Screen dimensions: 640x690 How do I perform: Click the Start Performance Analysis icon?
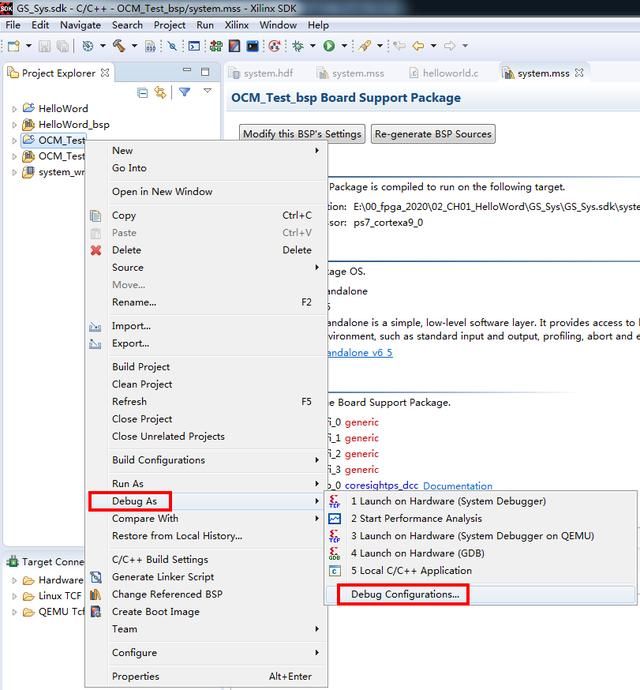pyautogui.click(x=335, y=519)
